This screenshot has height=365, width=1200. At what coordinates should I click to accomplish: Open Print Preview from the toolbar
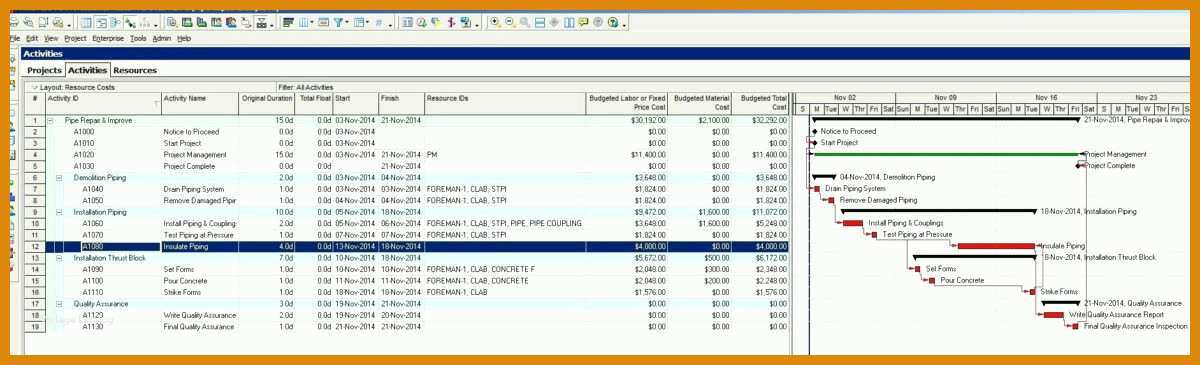point(28,21)
